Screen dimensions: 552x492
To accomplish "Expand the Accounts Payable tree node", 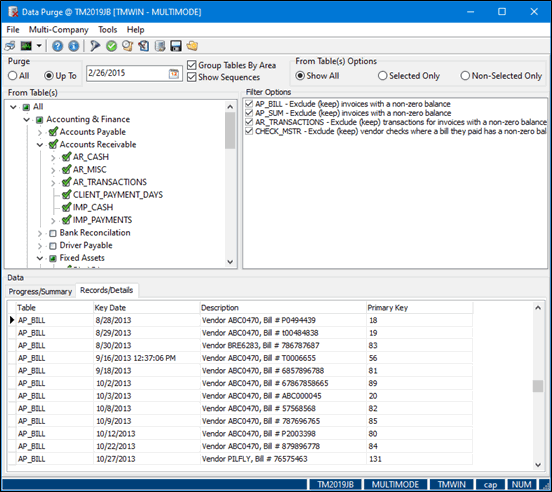I will point(39,132).
